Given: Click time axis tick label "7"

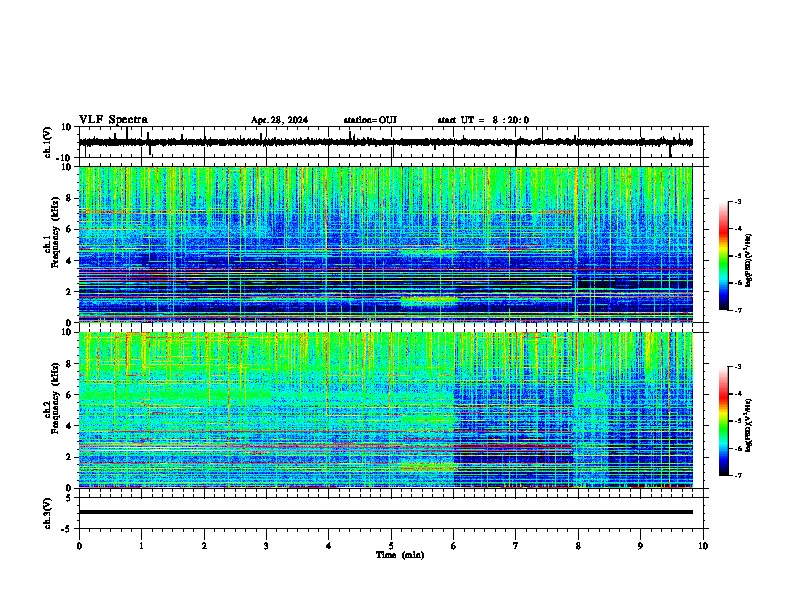Looking at the screenshot, I should coord(516,546).
